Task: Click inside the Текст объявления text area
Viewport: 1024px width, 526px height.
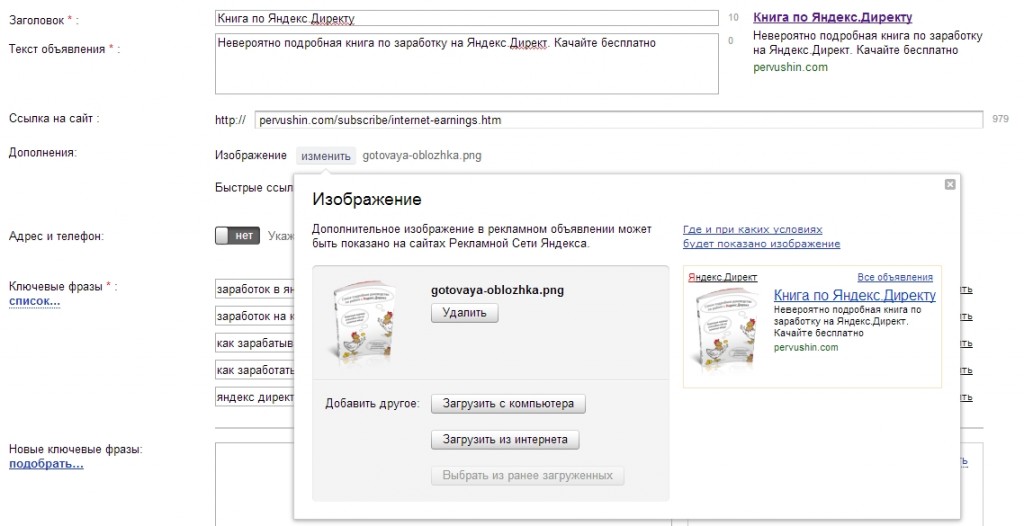Action: (x=466, y=64)
